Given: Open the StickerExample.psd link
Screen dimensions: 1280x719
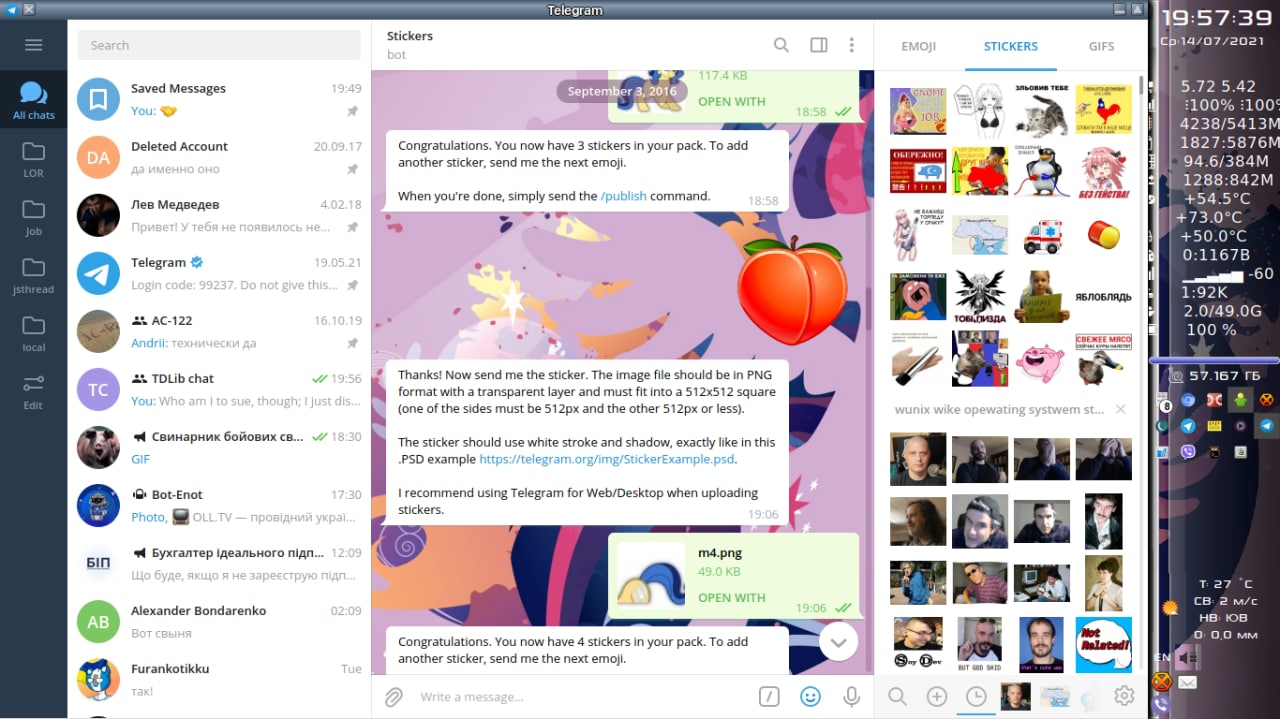Looking at the screenshot, I should [x=607, y=459].
